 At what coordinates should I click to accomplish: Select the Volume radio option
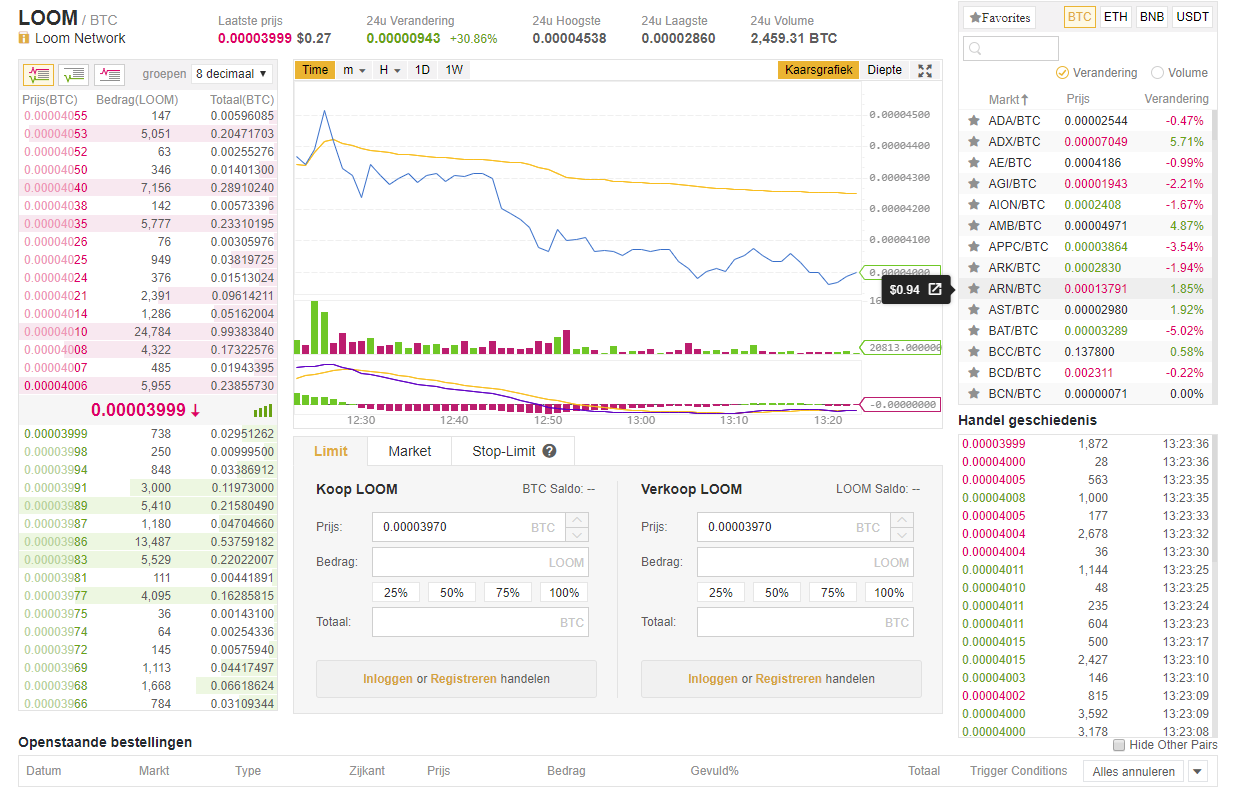pyautogui.click(x=1157, y=73)
